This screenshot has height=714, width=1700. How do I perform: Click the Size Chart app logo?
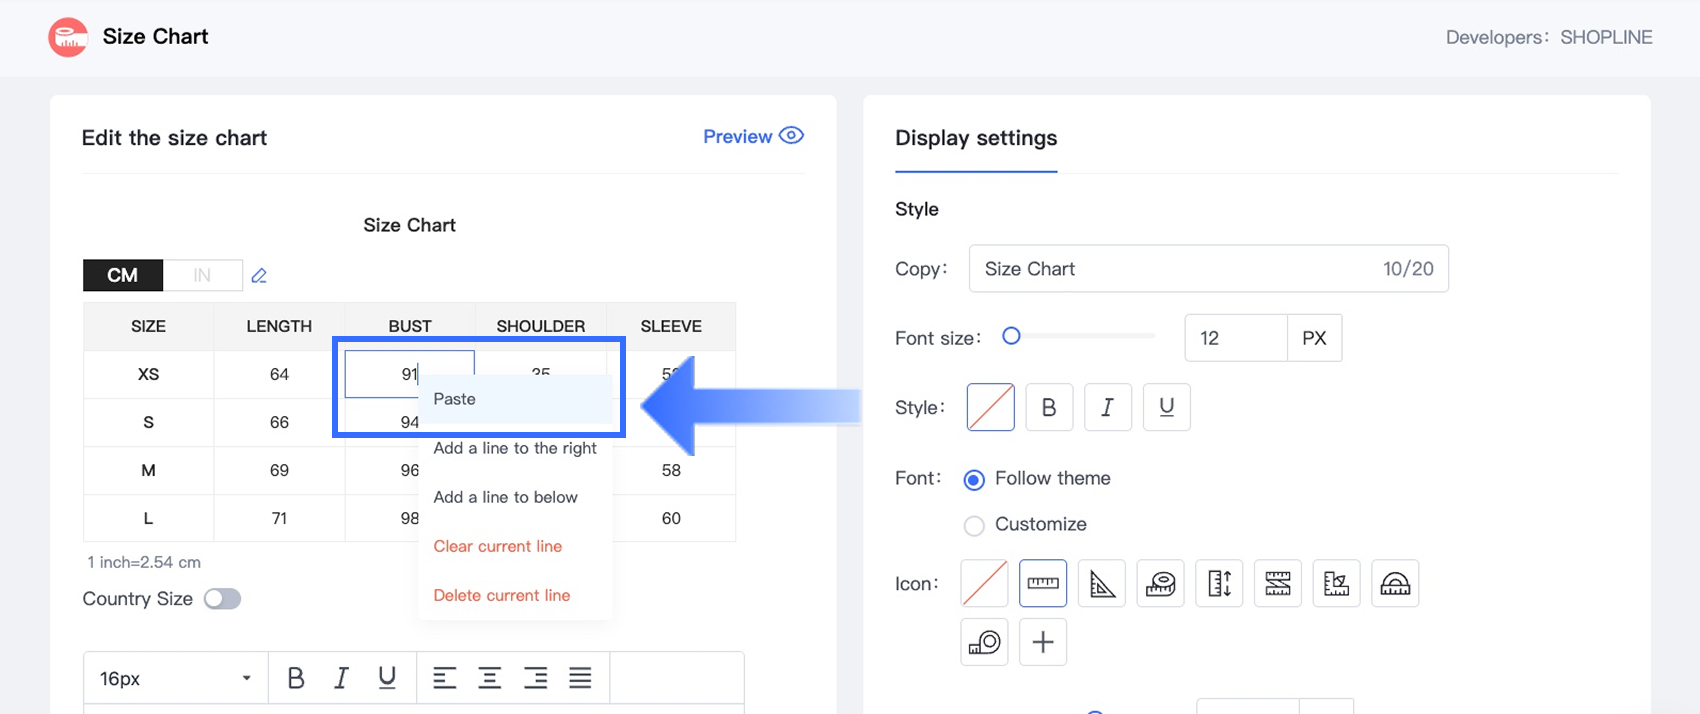[x=68, y=37]
